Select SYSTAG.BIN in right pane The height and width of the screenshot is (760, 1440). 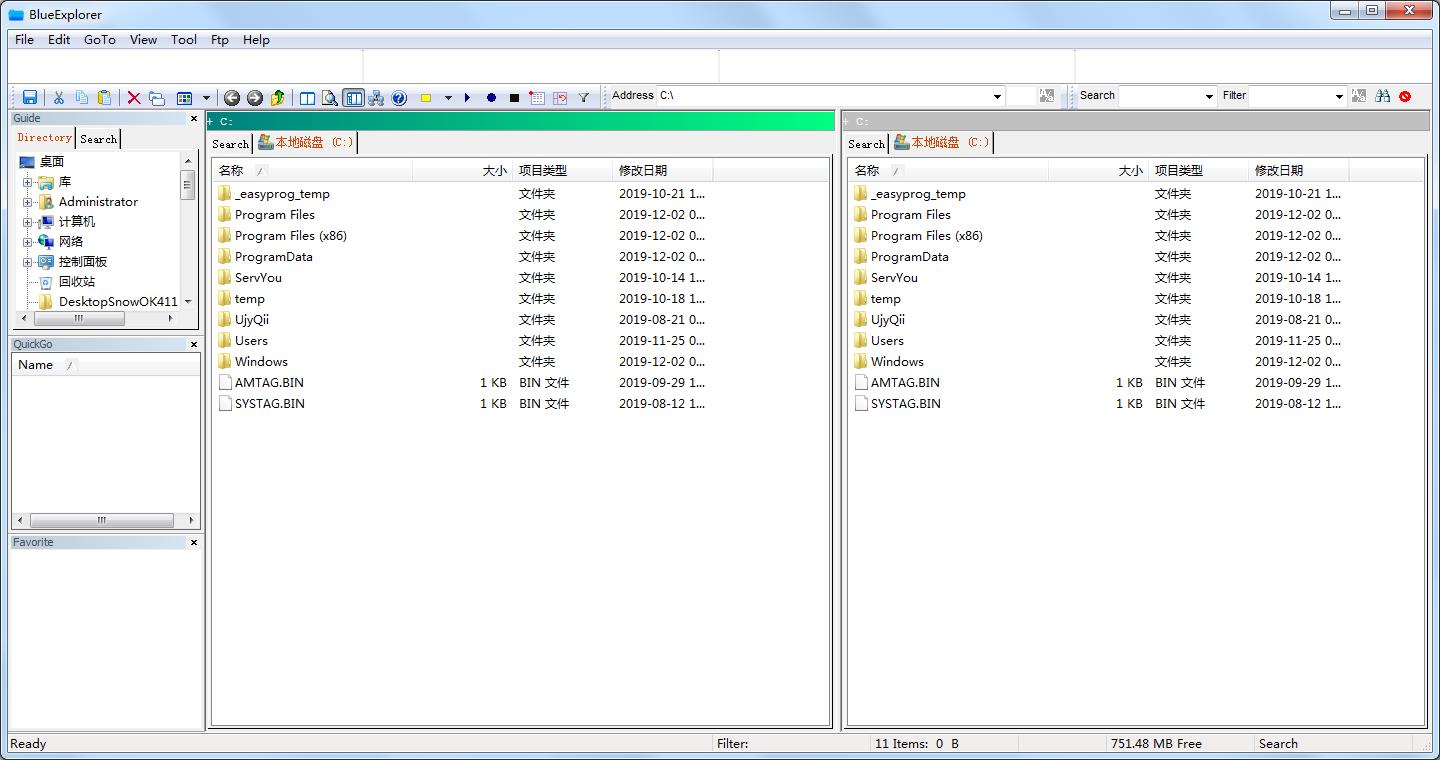(x=905, y=404)
